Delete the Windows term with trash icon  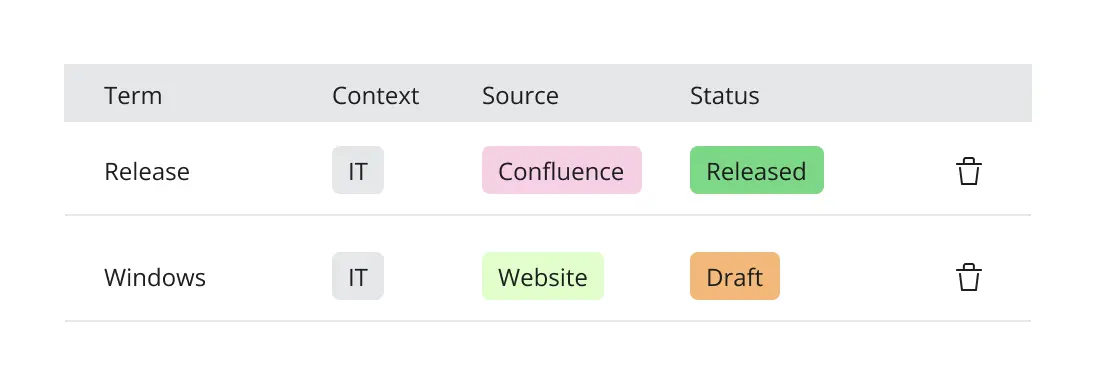[969, 277]
